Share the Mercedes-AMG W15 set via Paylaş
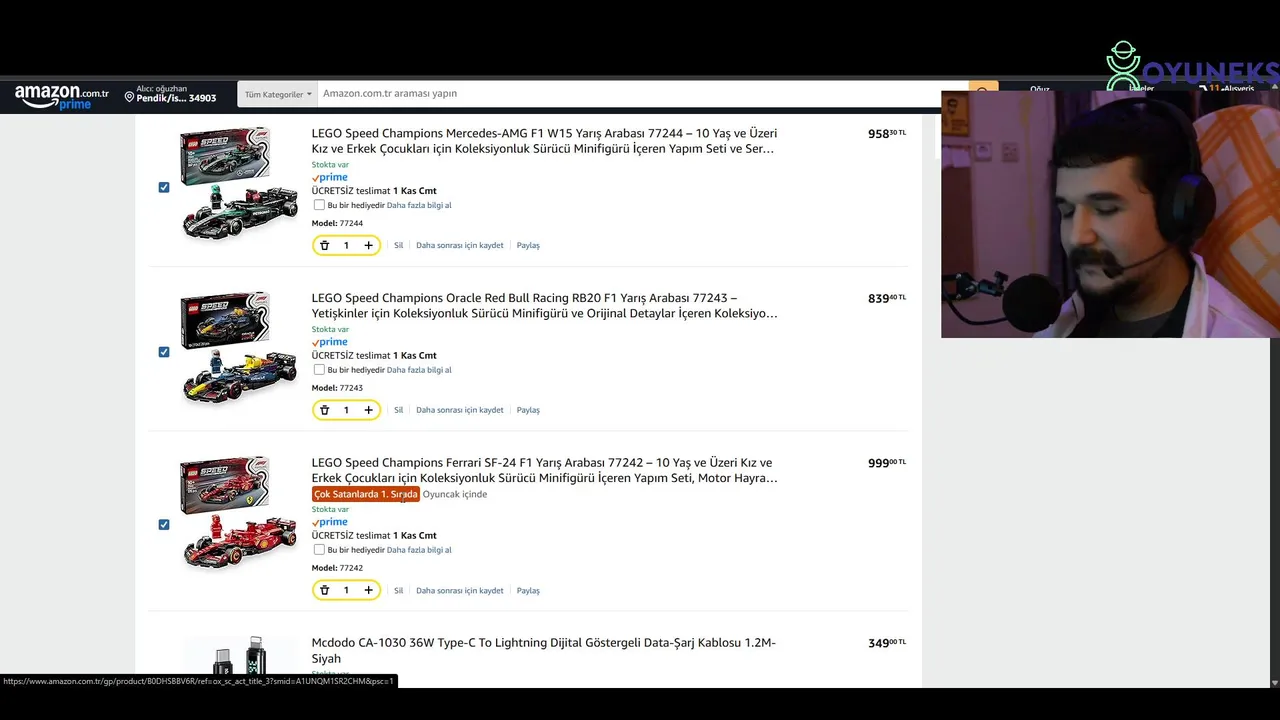Image resolution: width=1280 pixels, height=720 pixels. click(x=528, y=245)
